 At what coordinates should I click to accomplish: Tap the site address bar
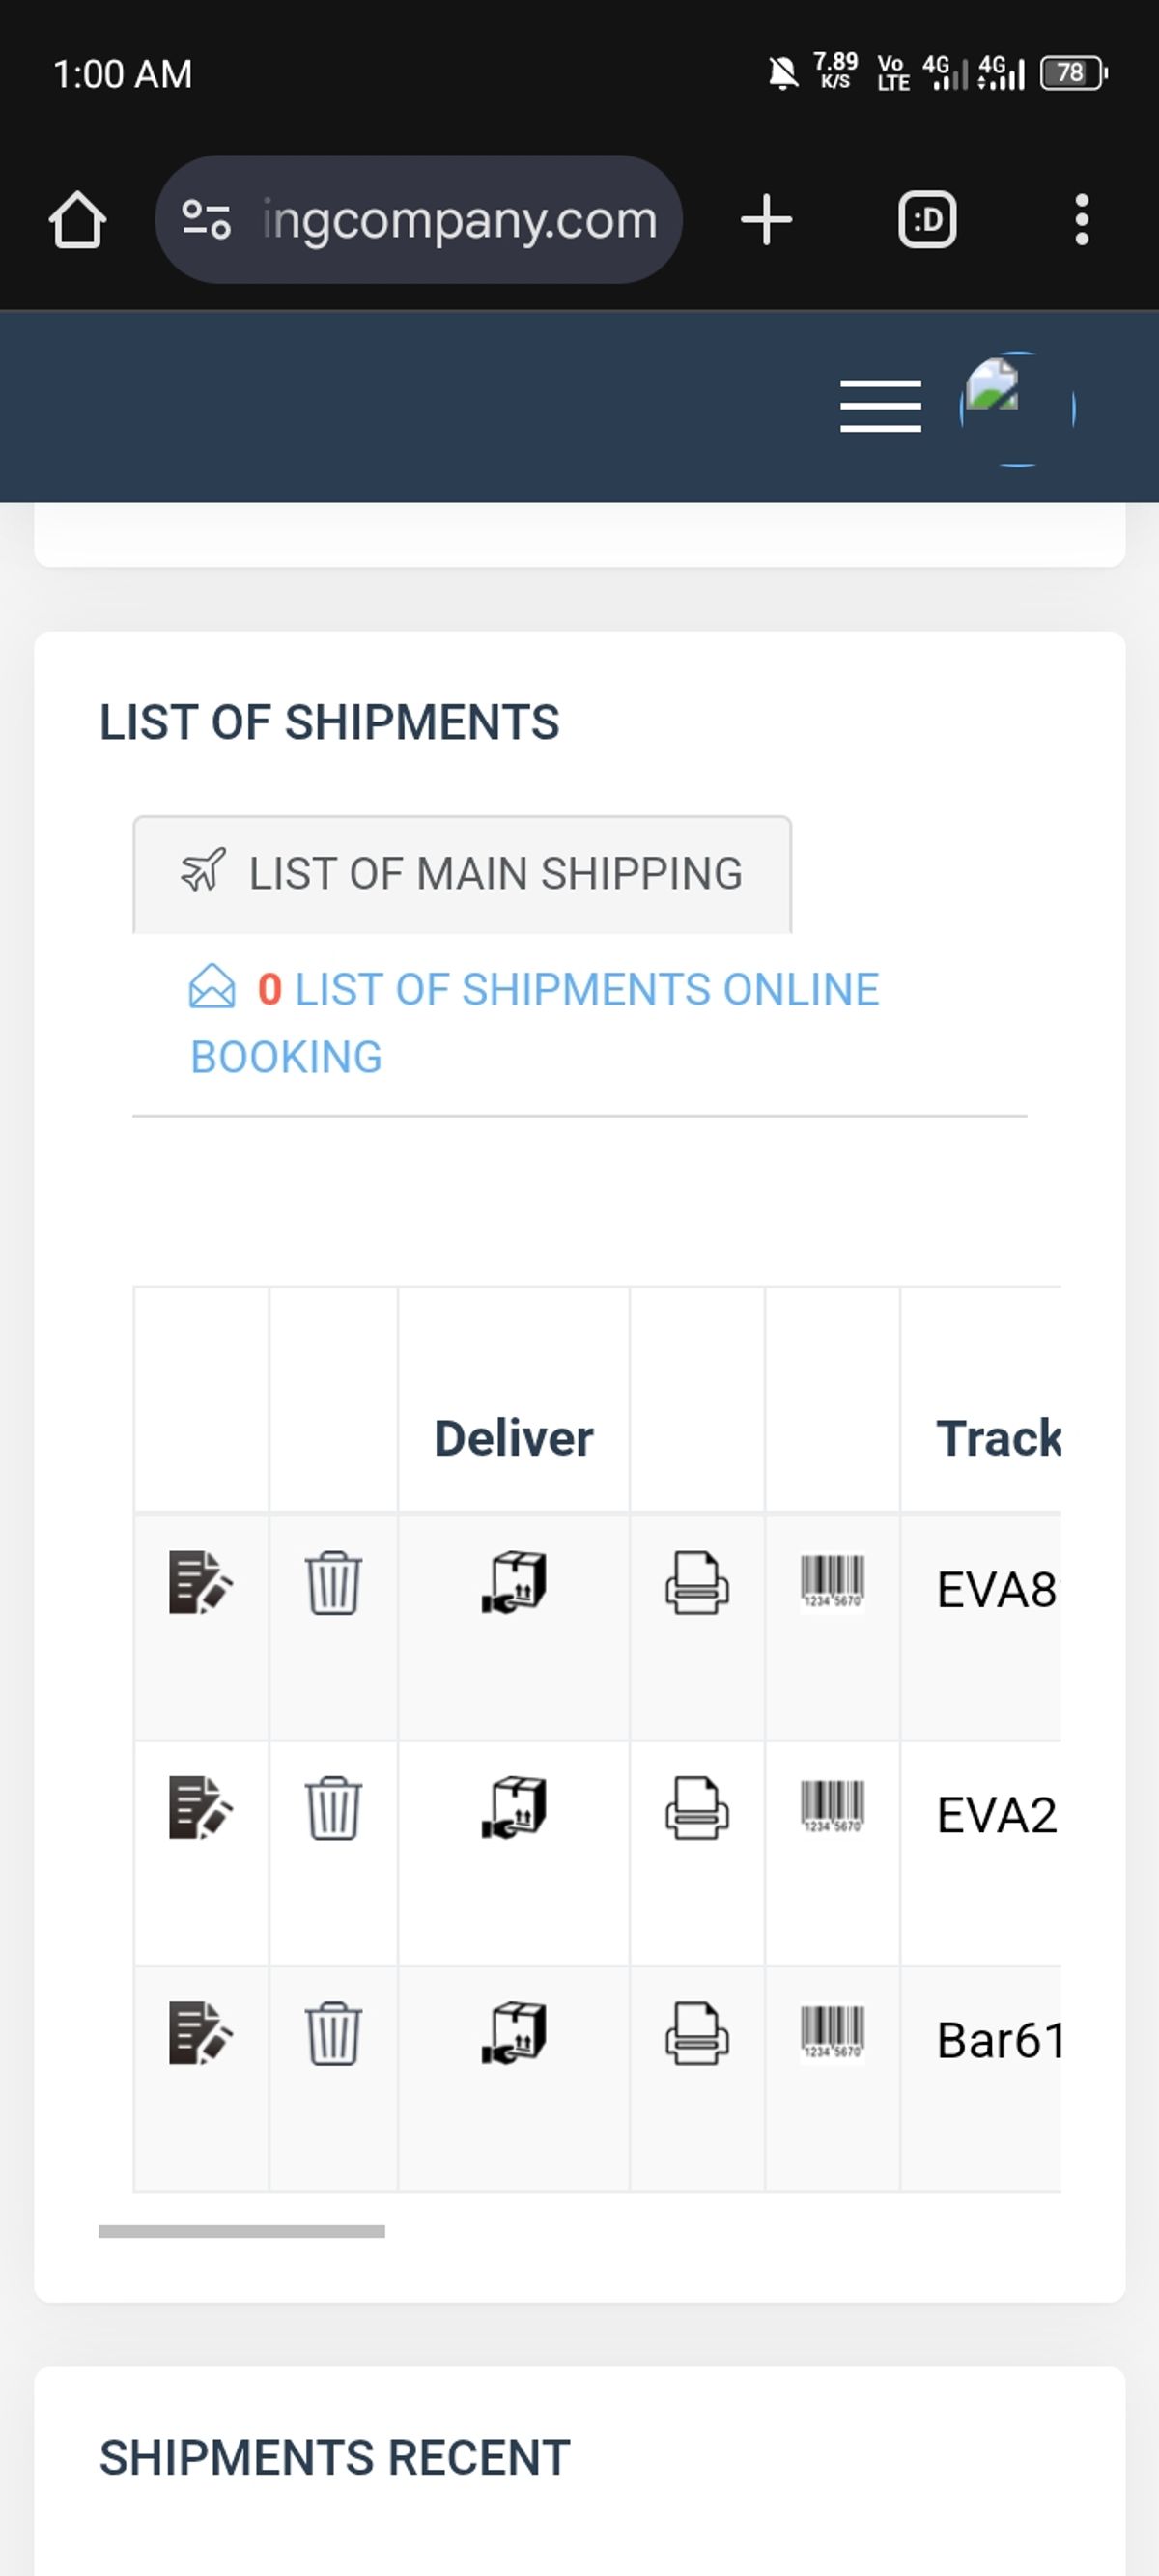[458, 220]
